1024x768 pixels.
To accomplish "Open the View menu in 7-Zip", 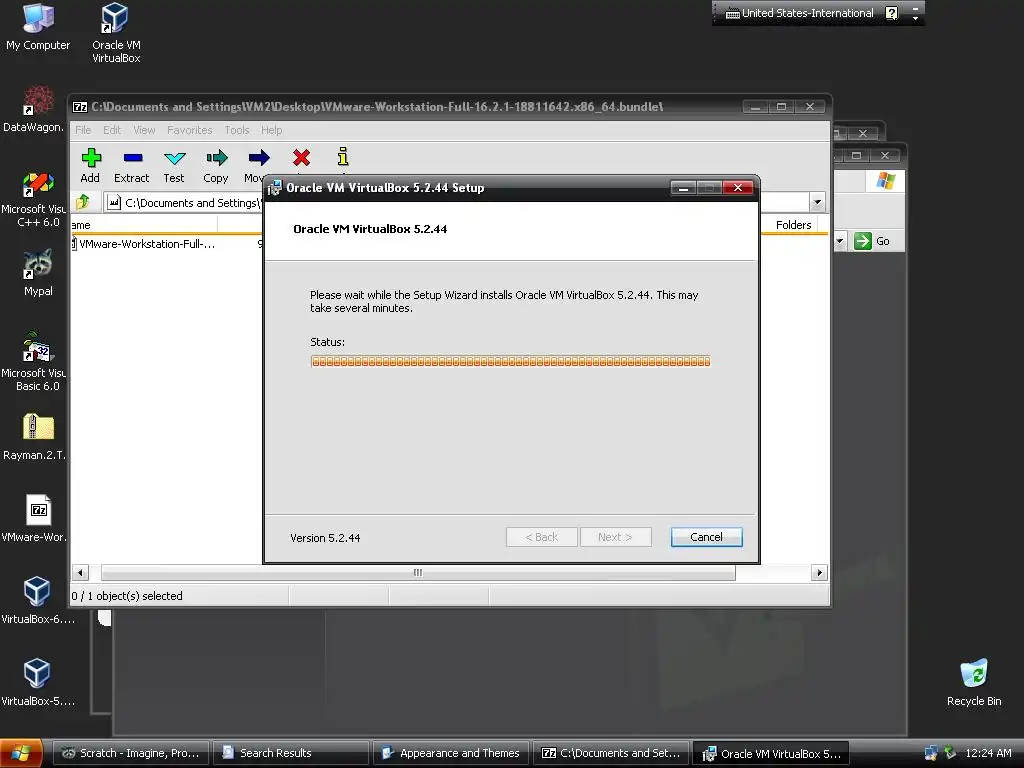I will coord(144,130).
